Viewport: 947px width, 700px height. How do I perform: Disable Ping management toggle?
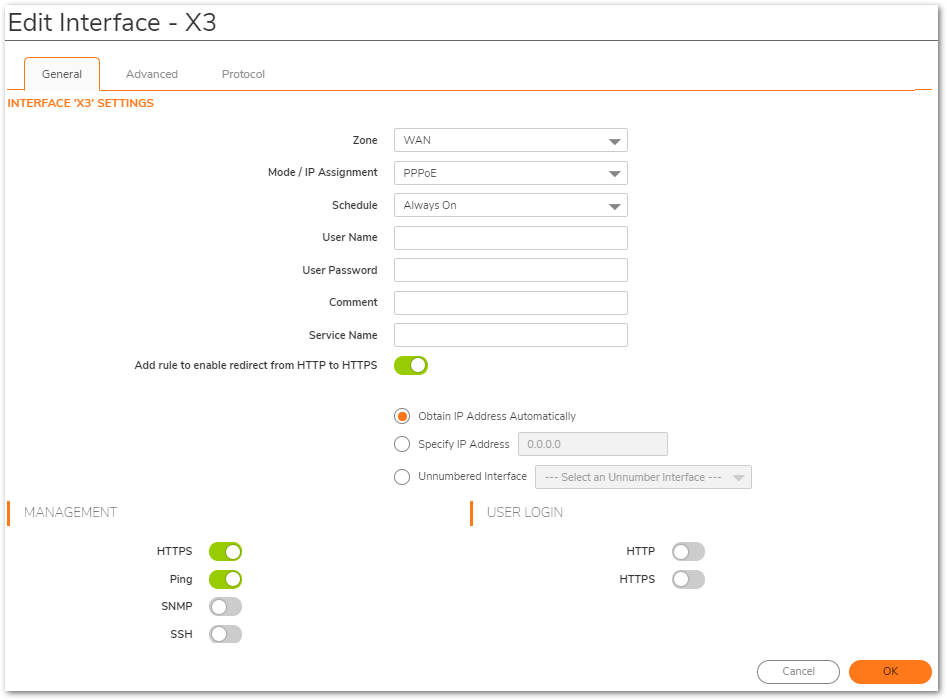point(225,580)
